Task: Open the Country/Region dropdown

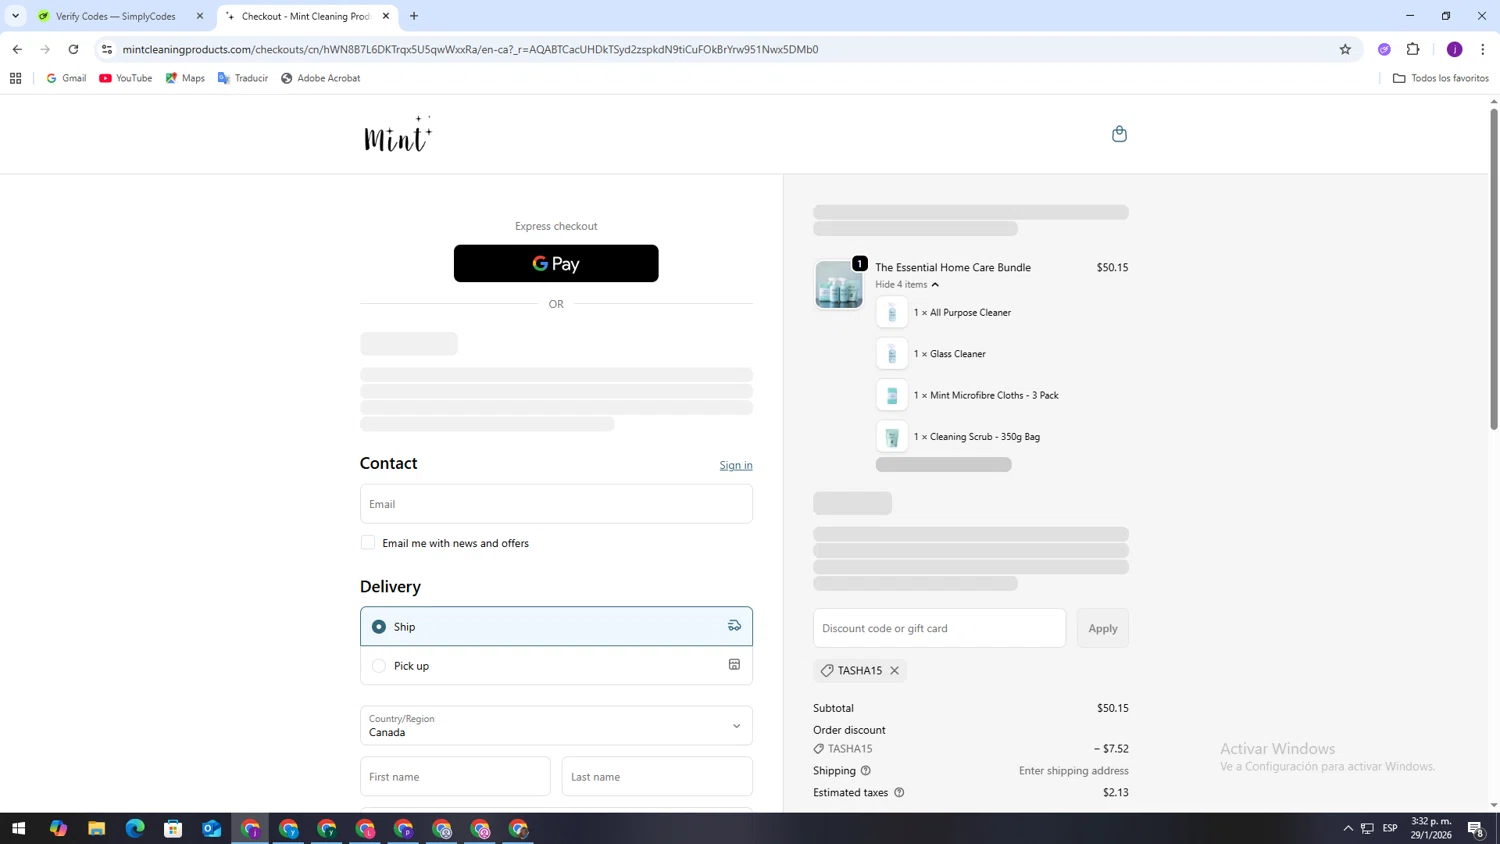Action: (x=556, y=726)
